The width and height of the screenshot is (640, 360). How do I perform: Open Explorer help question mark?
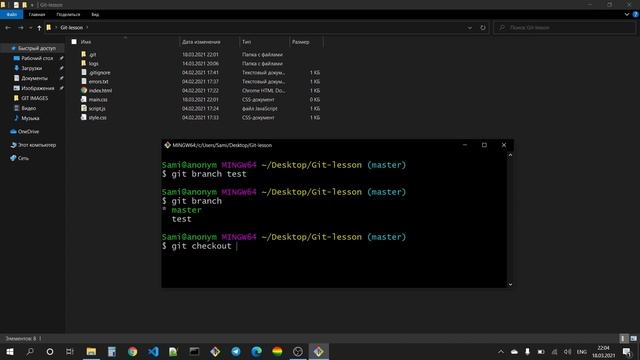point(636,14)
